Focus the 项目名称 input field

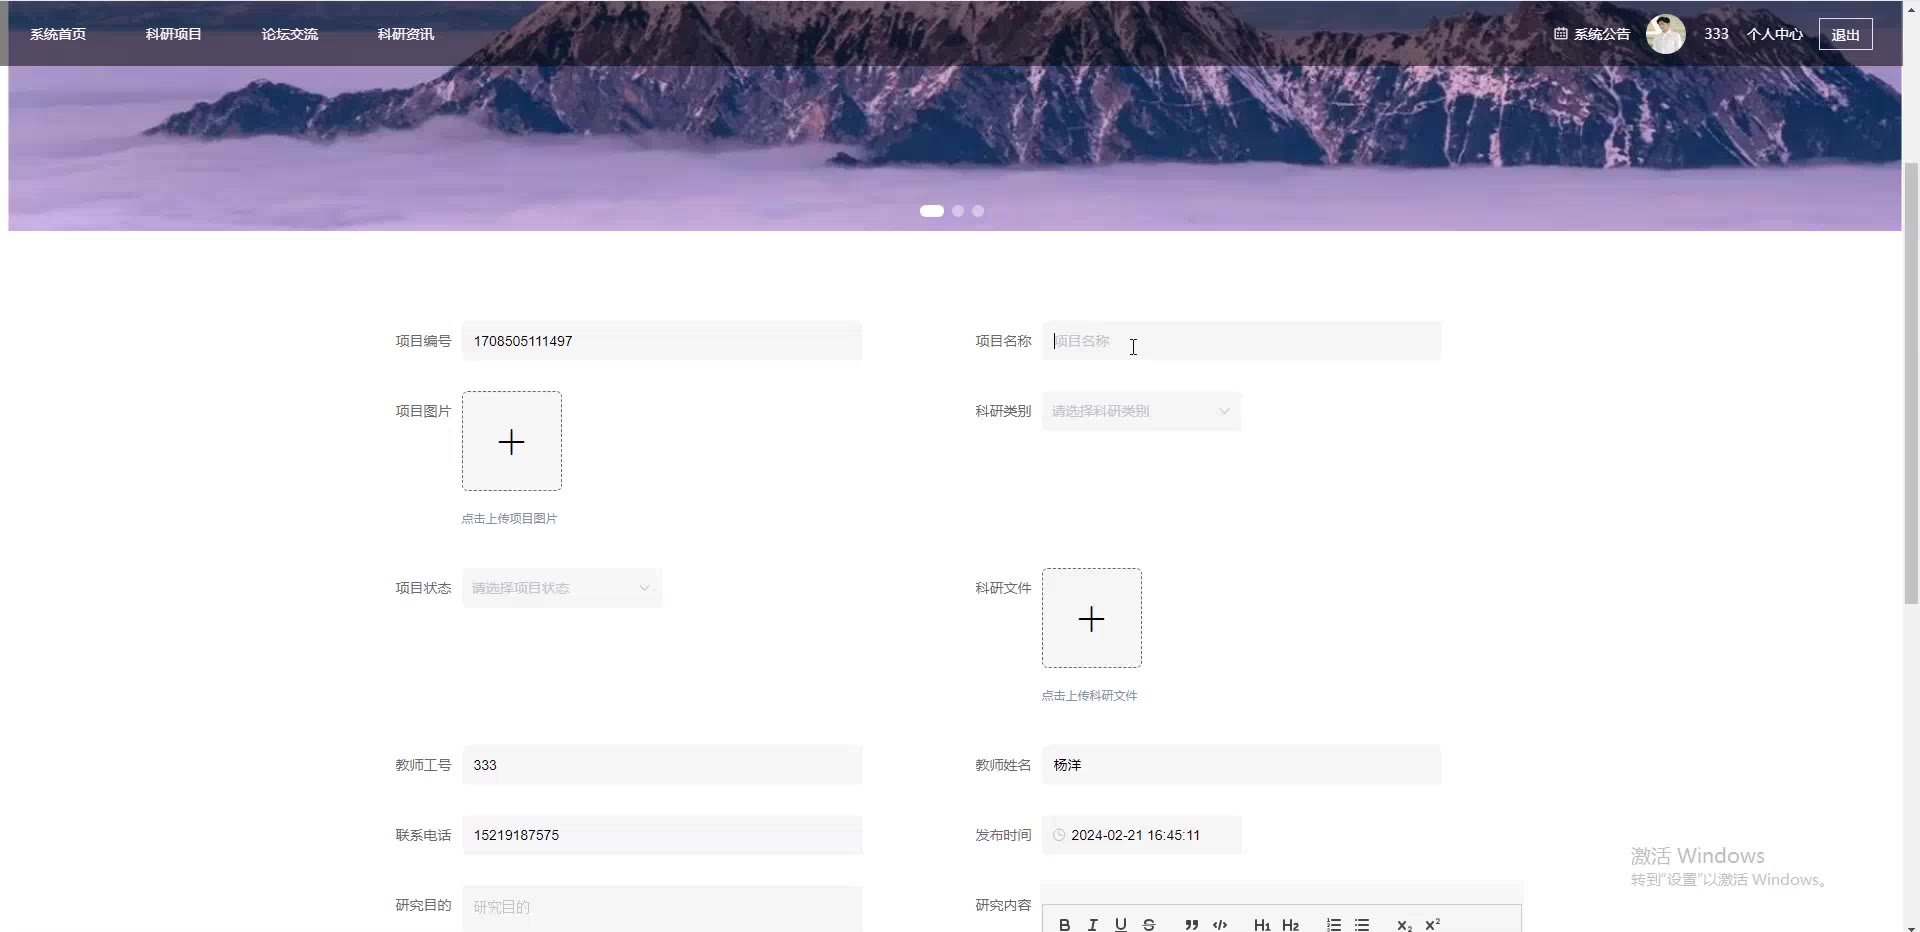[1241, 341]
